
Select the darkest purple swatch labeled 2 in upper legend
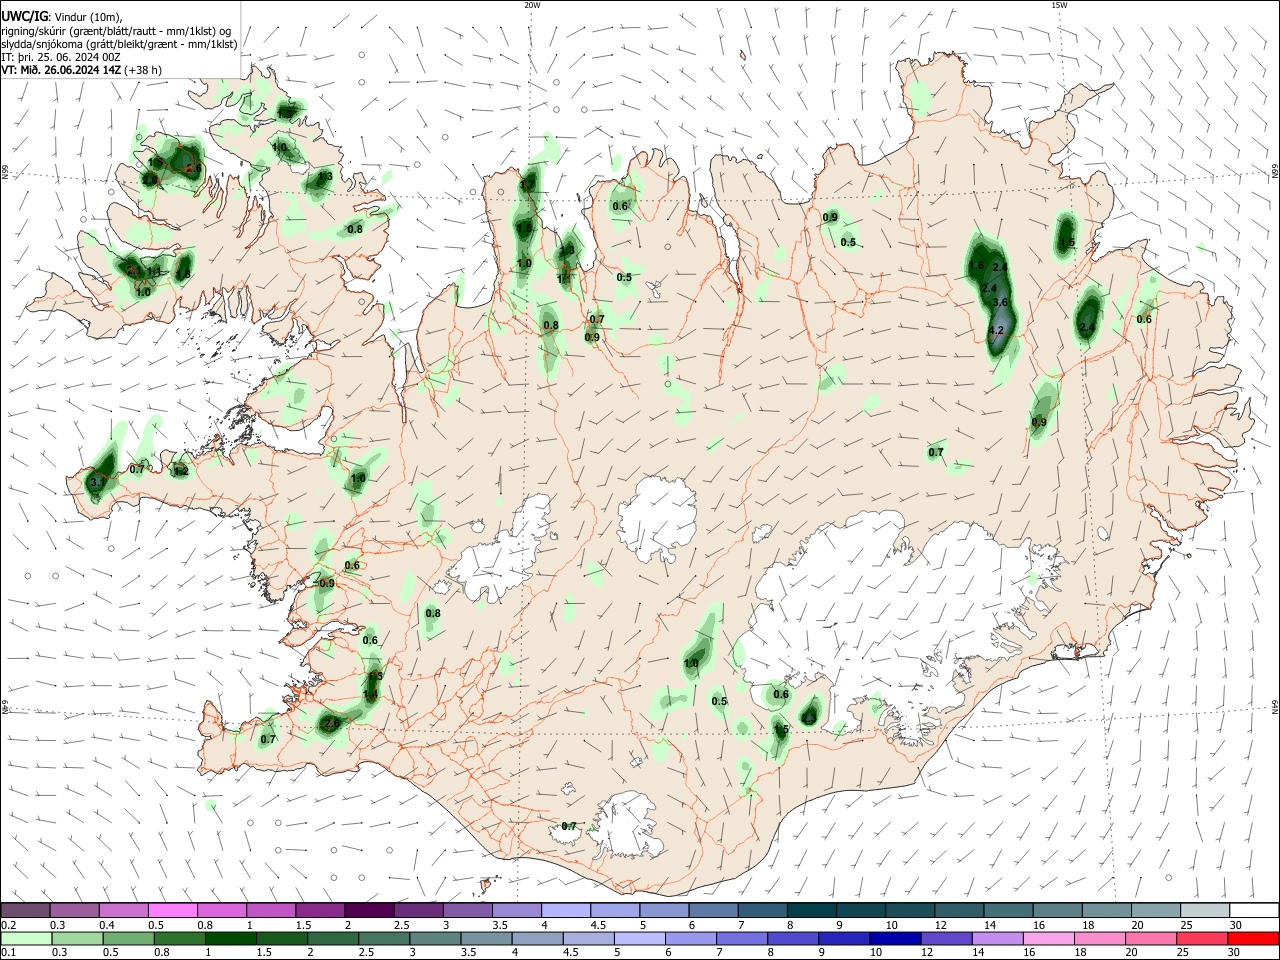pyautogui.click(x=369, y=910)
